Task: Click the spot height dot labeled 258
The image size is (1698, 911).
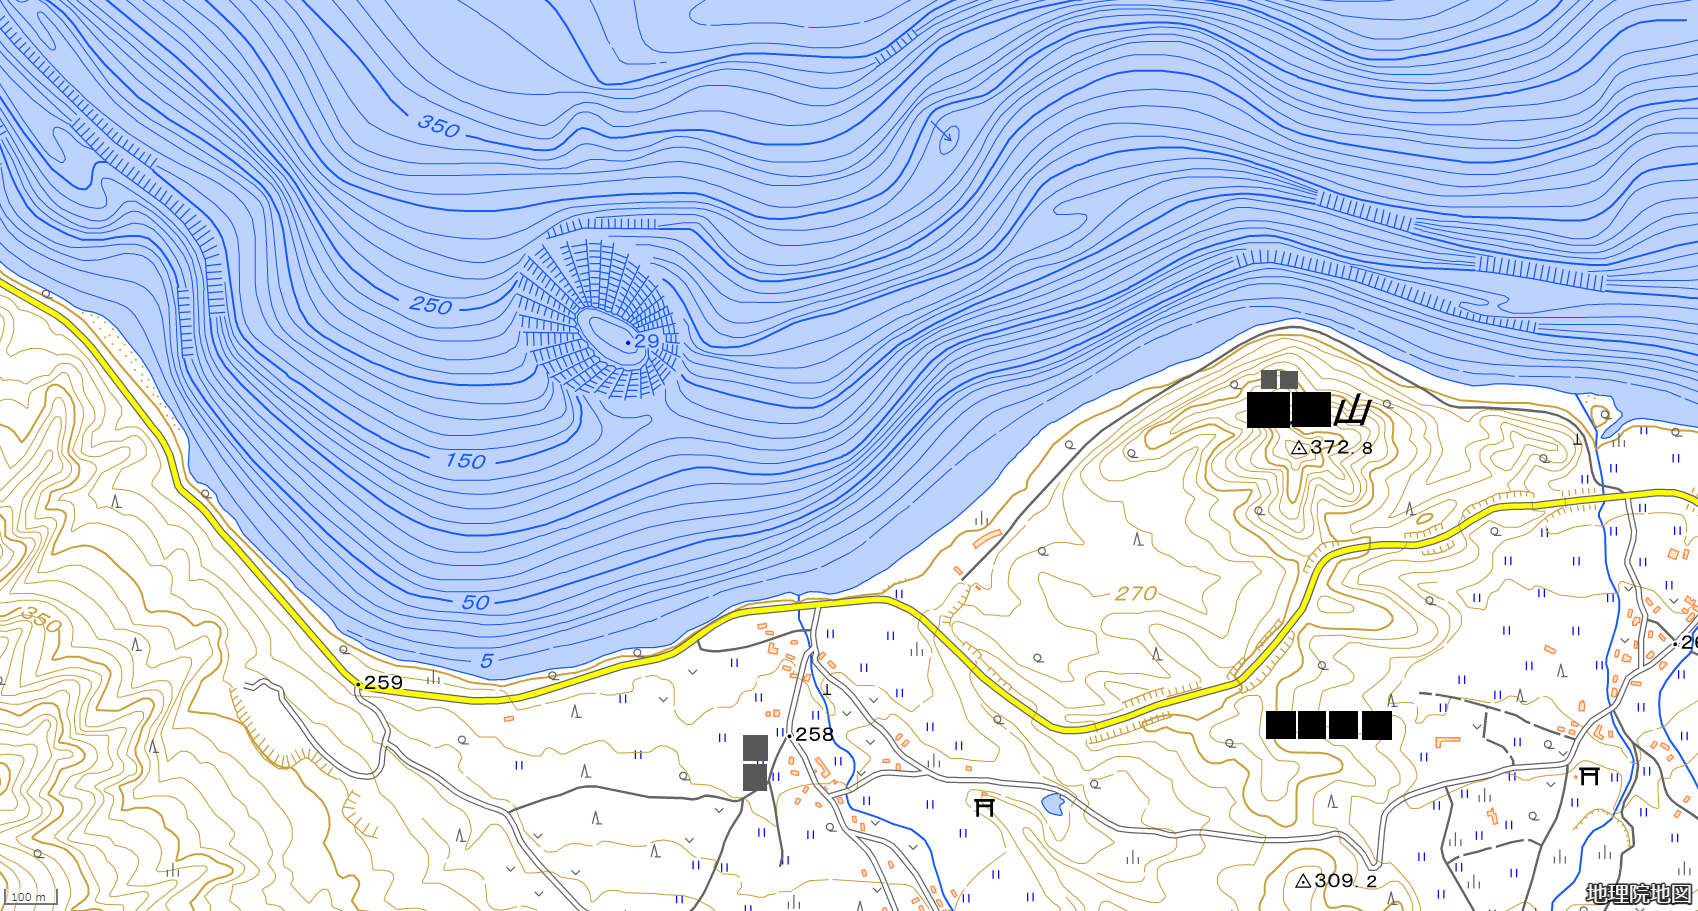Action: pyautogui.click(x=789, y=736)
